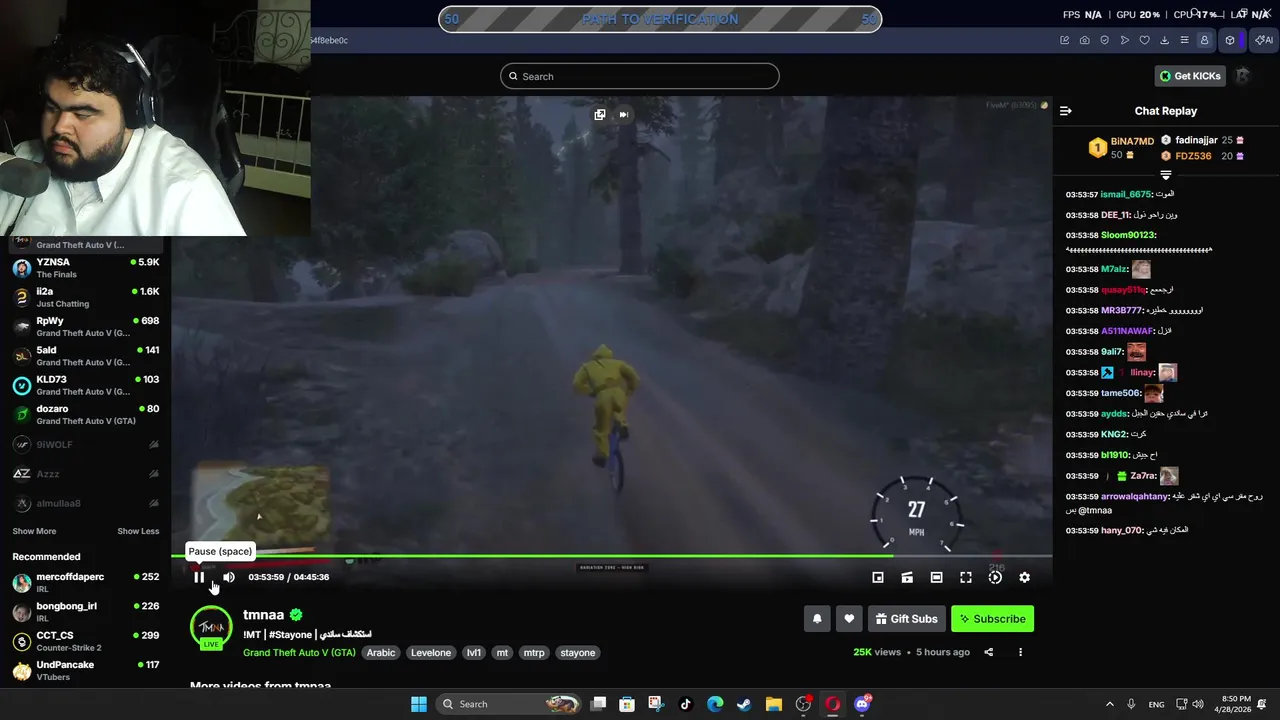Open the browser profile icon

1205,40
